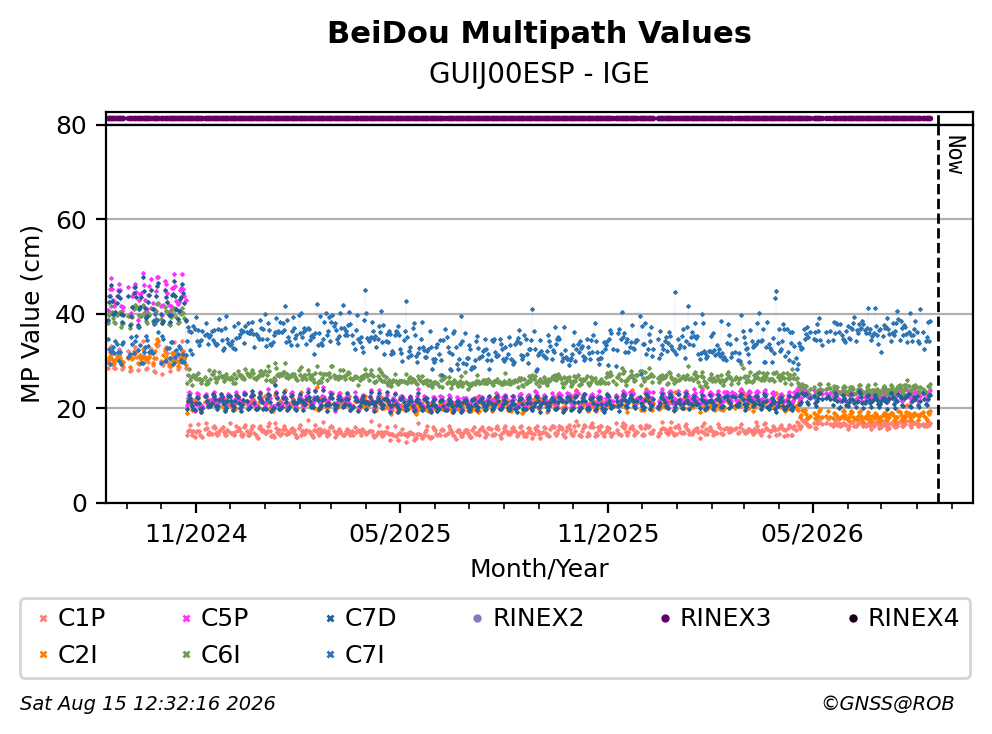
Task: Select the C5P legend label
Action: 225,618
